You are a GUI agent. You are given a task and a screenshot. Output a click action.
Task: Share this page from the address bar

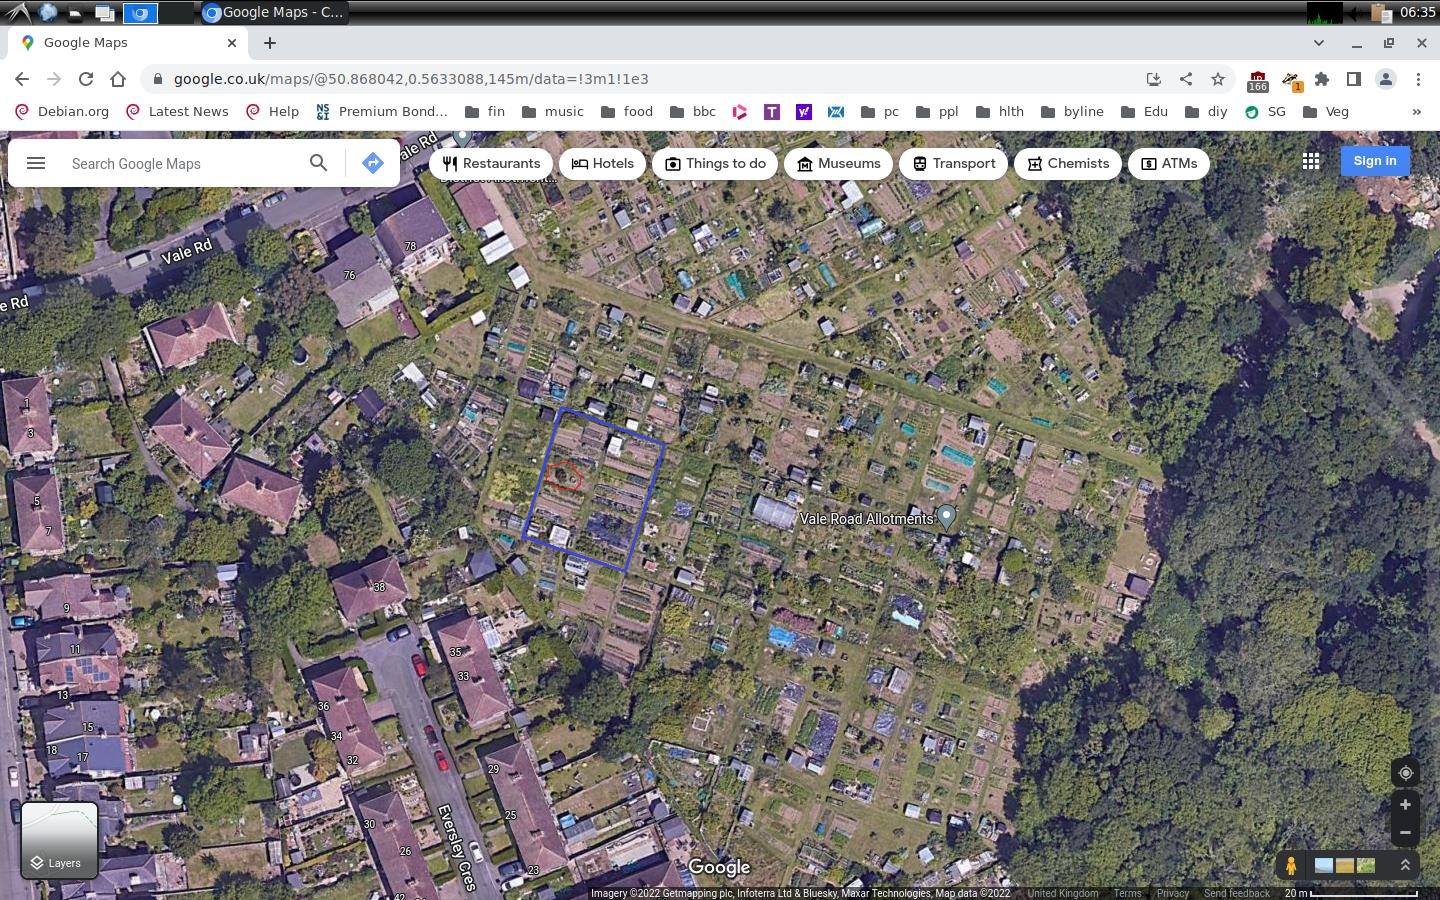pyautogui.click(x=1185, y=79)
